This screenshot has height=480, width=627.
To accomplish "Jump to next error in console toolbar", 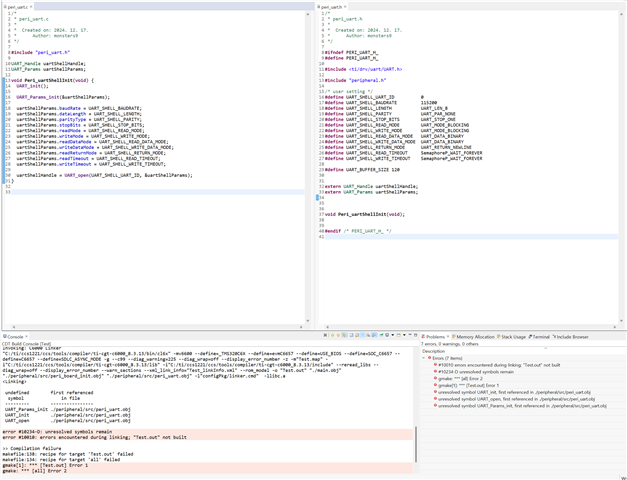I will 332,335.
